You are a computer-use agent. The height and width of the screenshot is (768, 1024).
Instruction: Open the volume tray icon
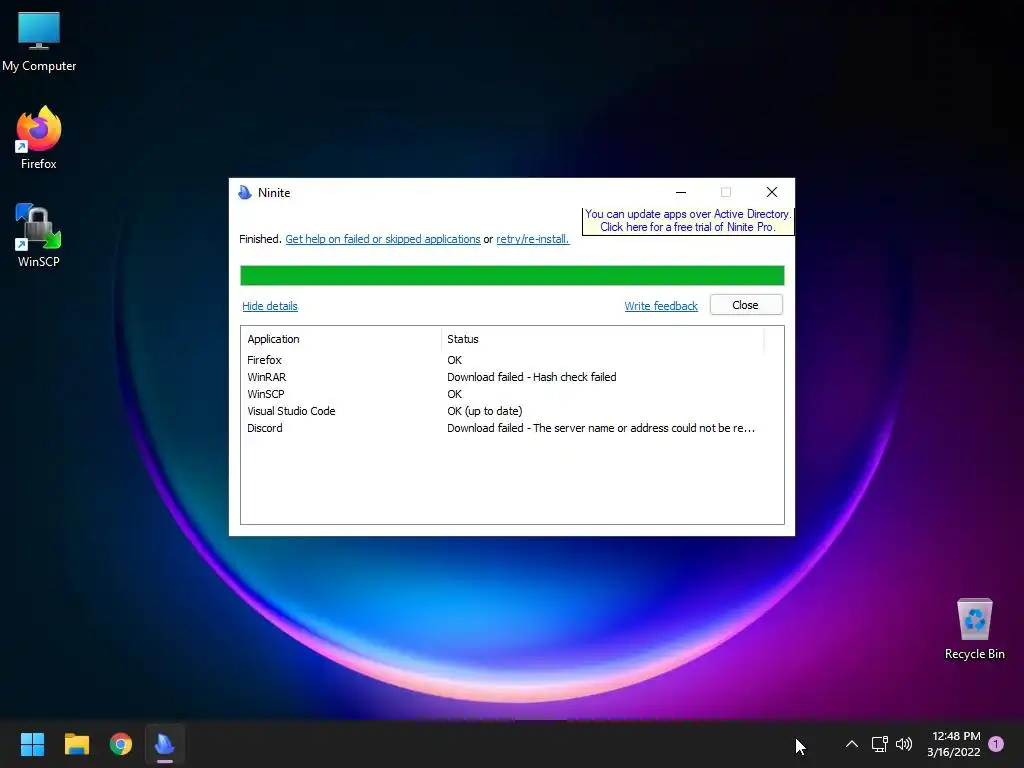click(x=904, y=744)
